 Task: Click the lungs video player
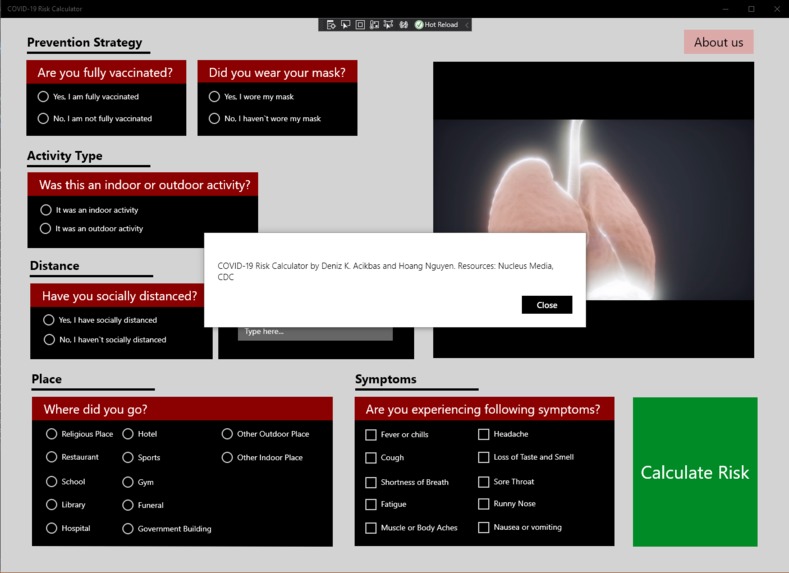coord(593,210)
